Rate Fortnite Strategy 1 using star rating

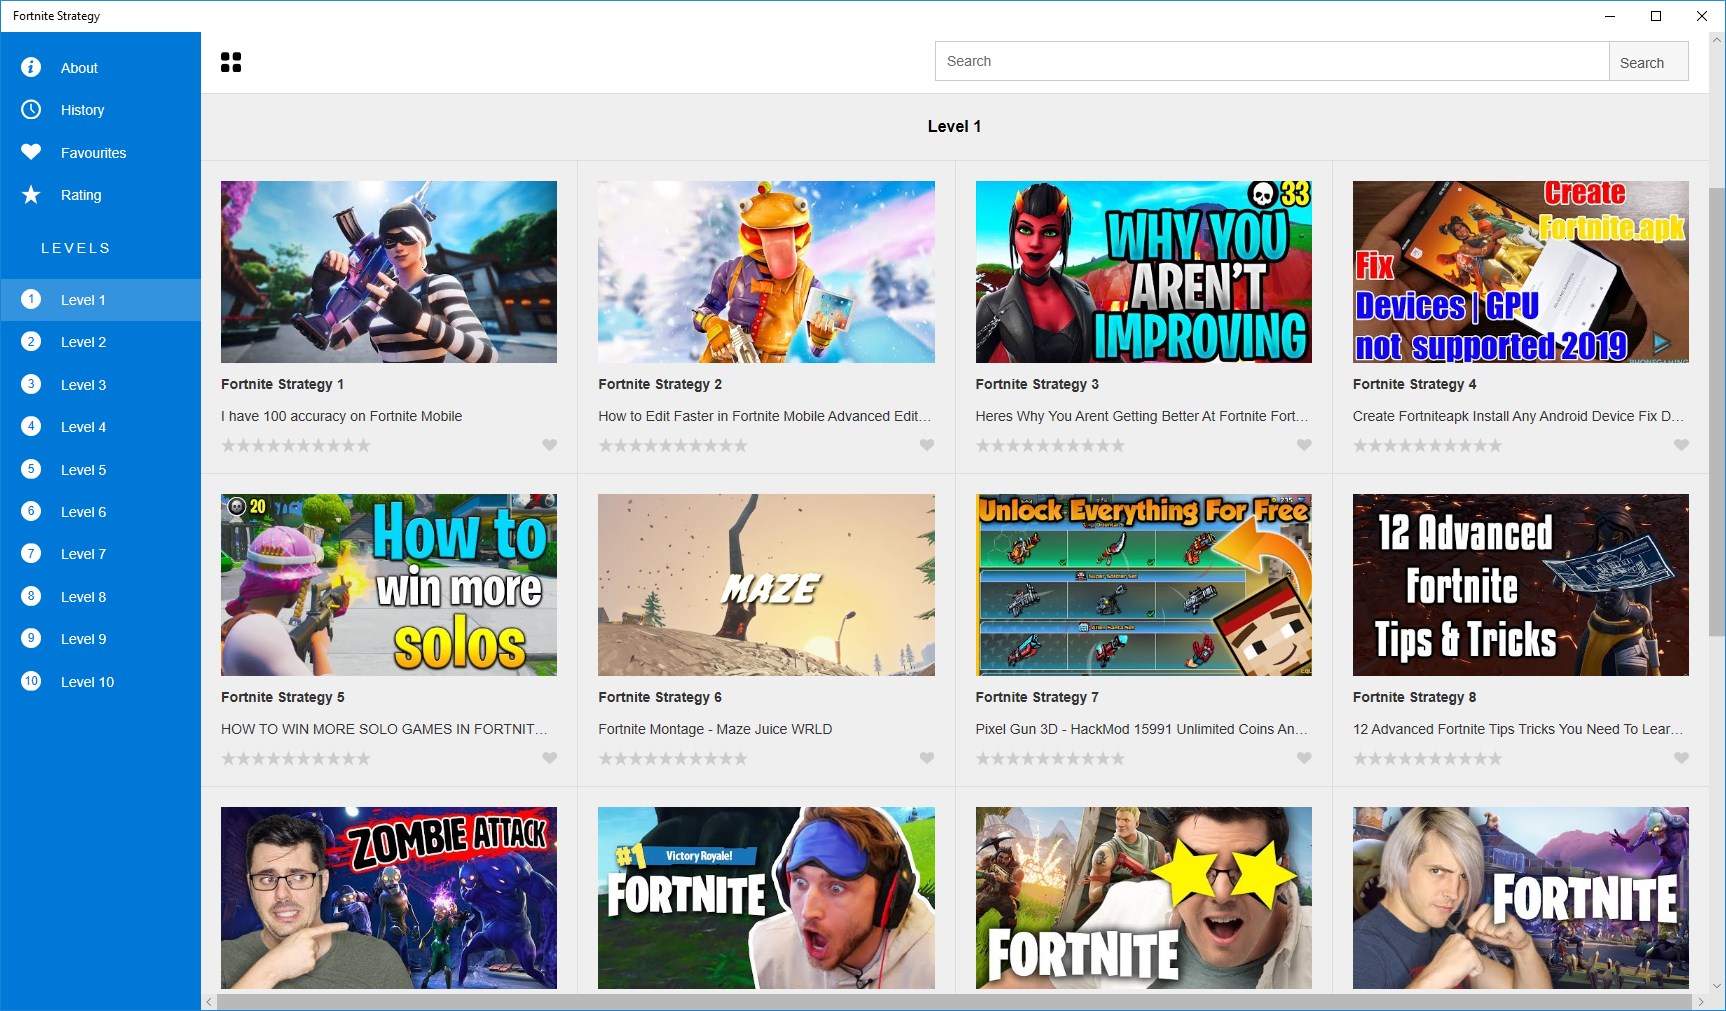click(296, 445)
